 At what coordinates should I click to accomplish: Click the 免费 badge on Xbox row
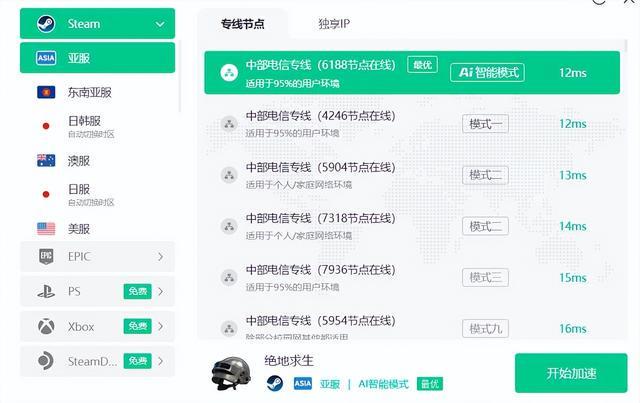(x=138, y=326)
